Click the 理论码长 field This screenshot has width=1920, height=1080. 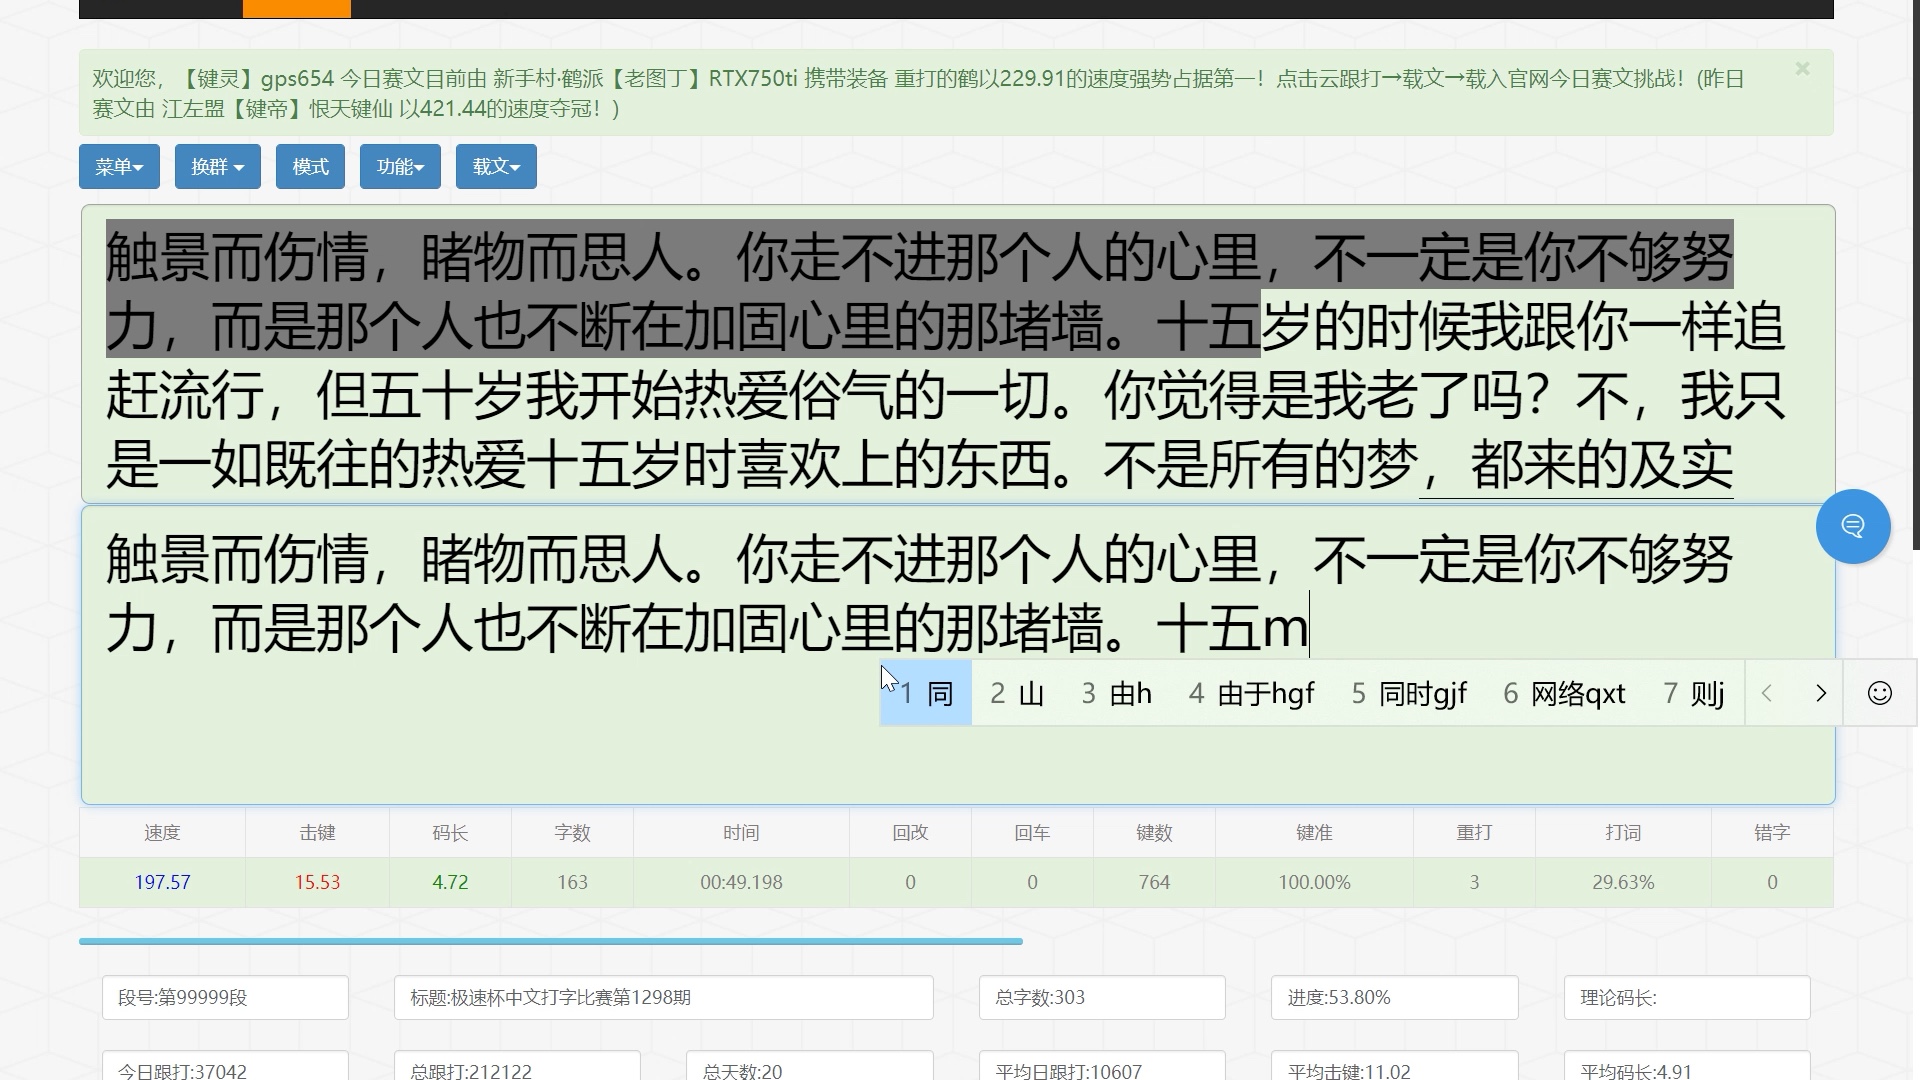(1687, 997)
